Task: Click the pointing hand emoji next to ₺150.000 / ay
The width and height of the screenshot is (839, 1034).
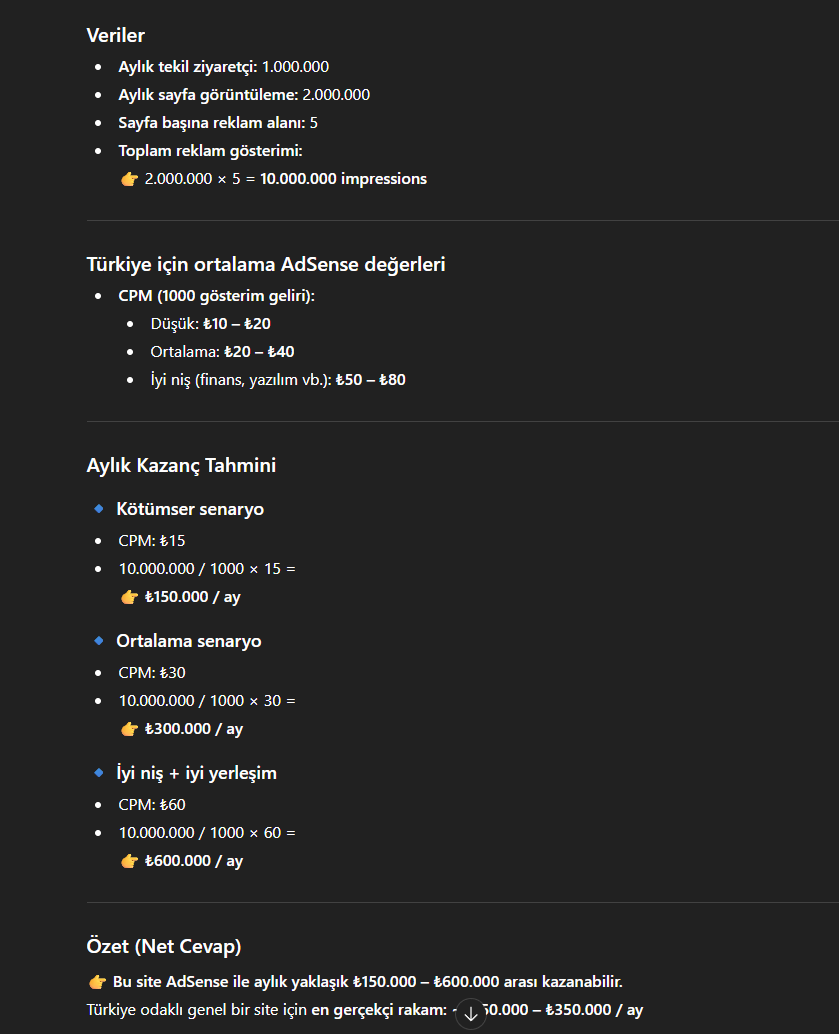Action: 129,597
